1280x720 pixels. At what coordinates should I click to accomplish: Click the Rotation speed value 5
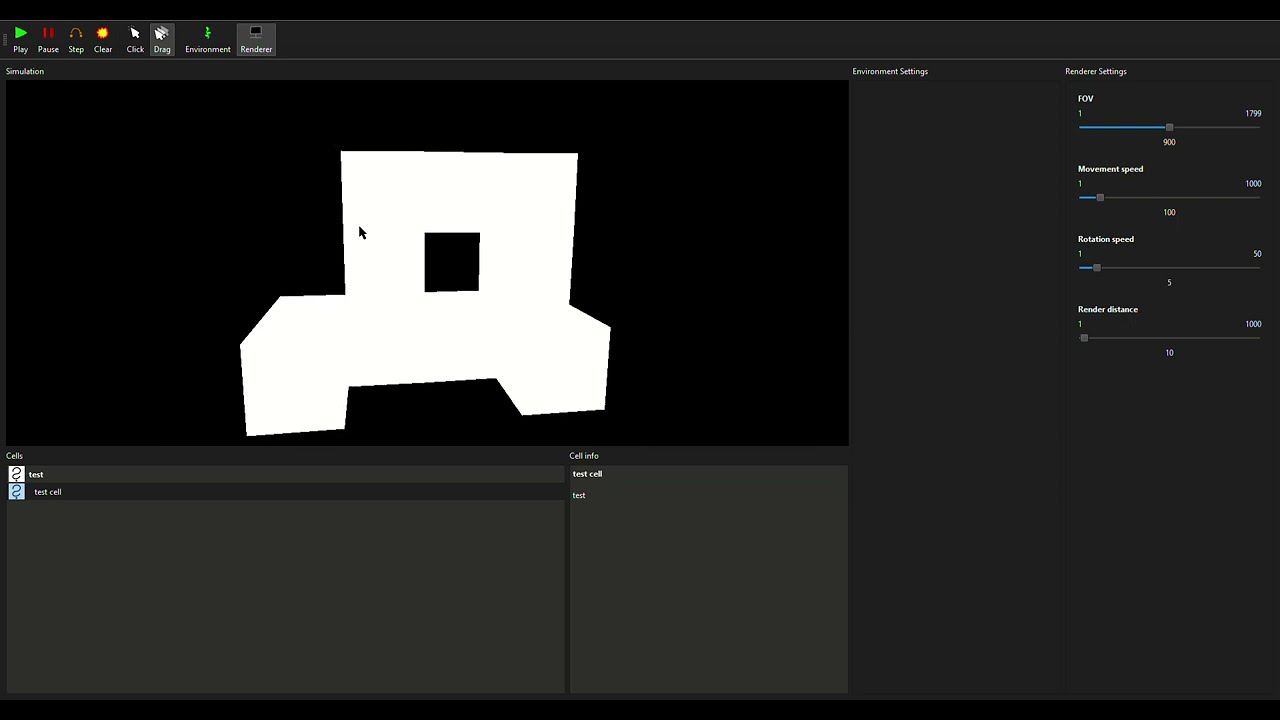[x=1169, y=282]
